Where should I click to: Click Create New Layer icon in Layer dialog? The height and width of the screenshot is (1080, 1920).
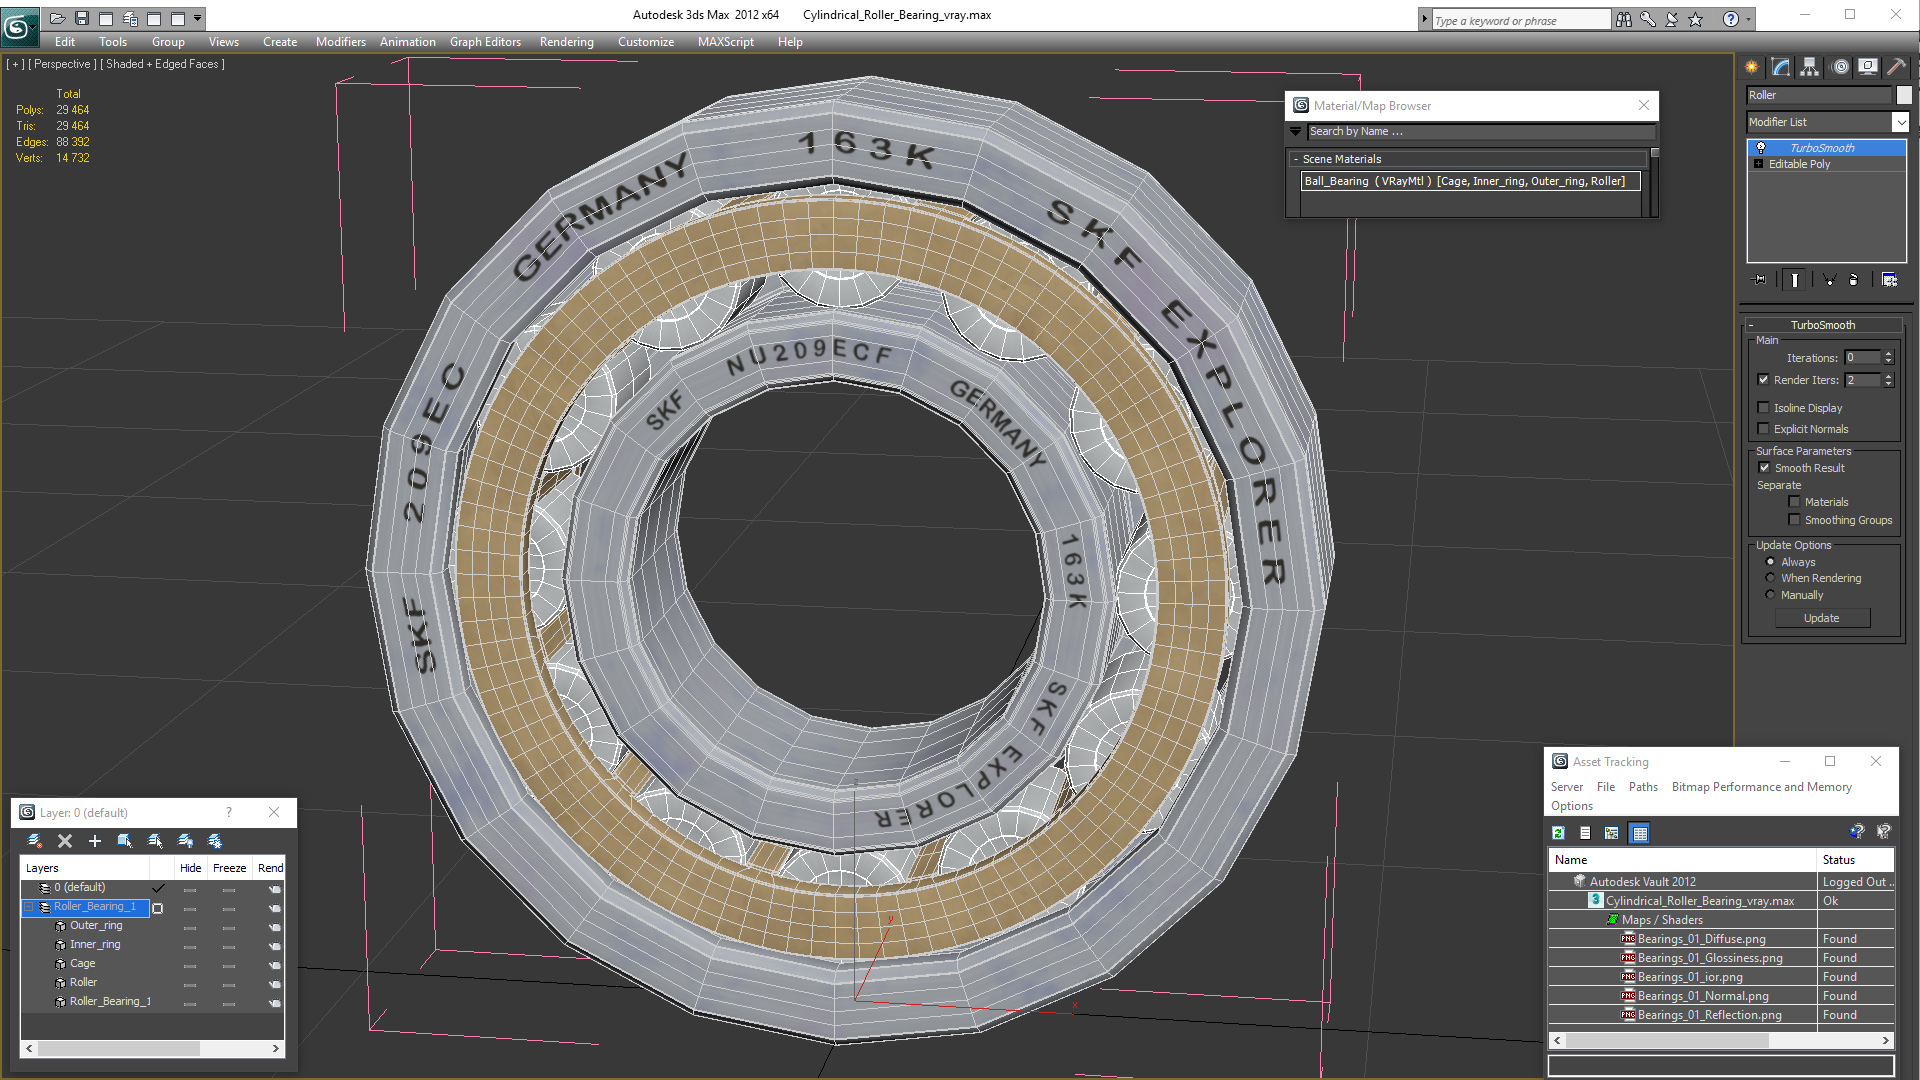click(x=35, y=841)
